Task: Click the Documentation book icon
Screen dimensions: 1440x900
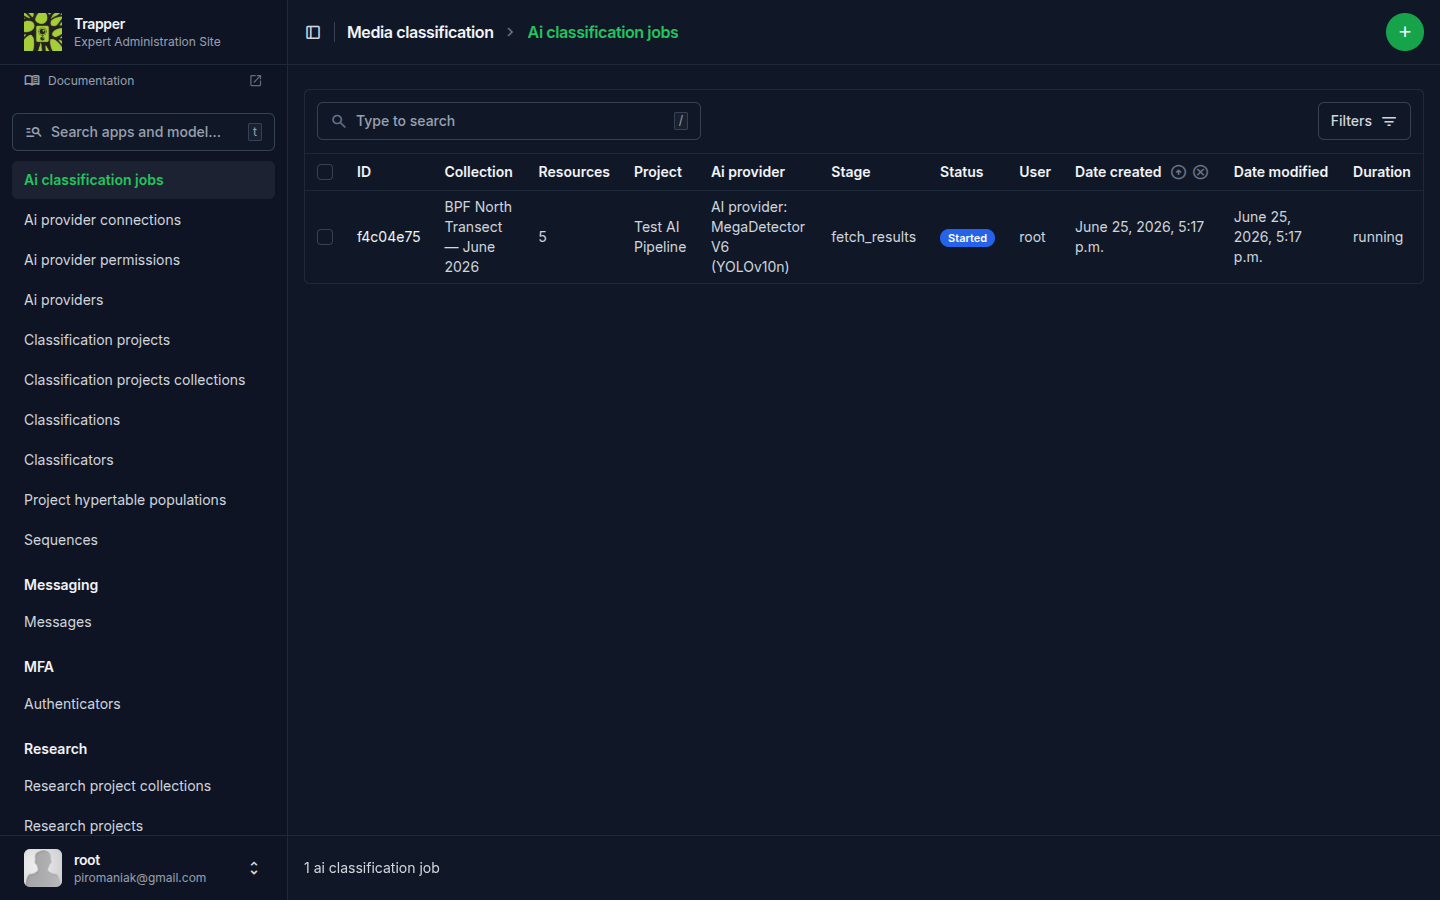Action: [32, 80]
